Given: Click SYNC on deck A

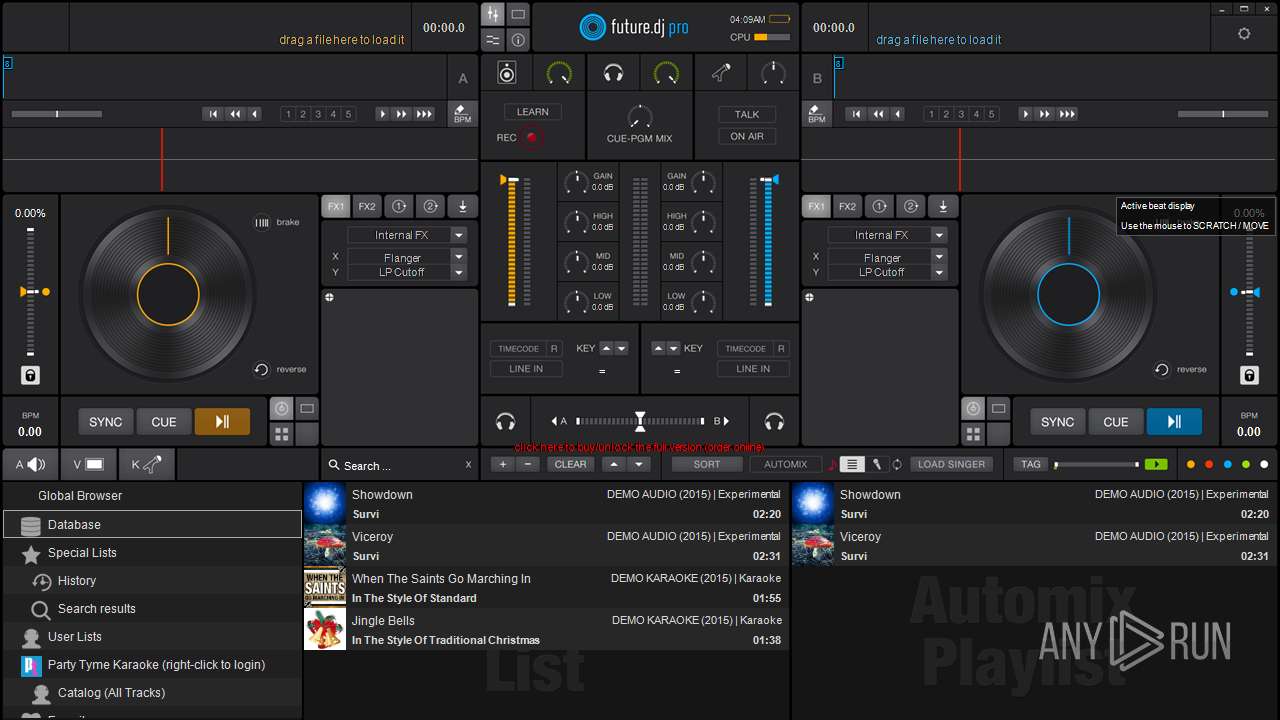Looking at the screenshot, I should (105, 422).
